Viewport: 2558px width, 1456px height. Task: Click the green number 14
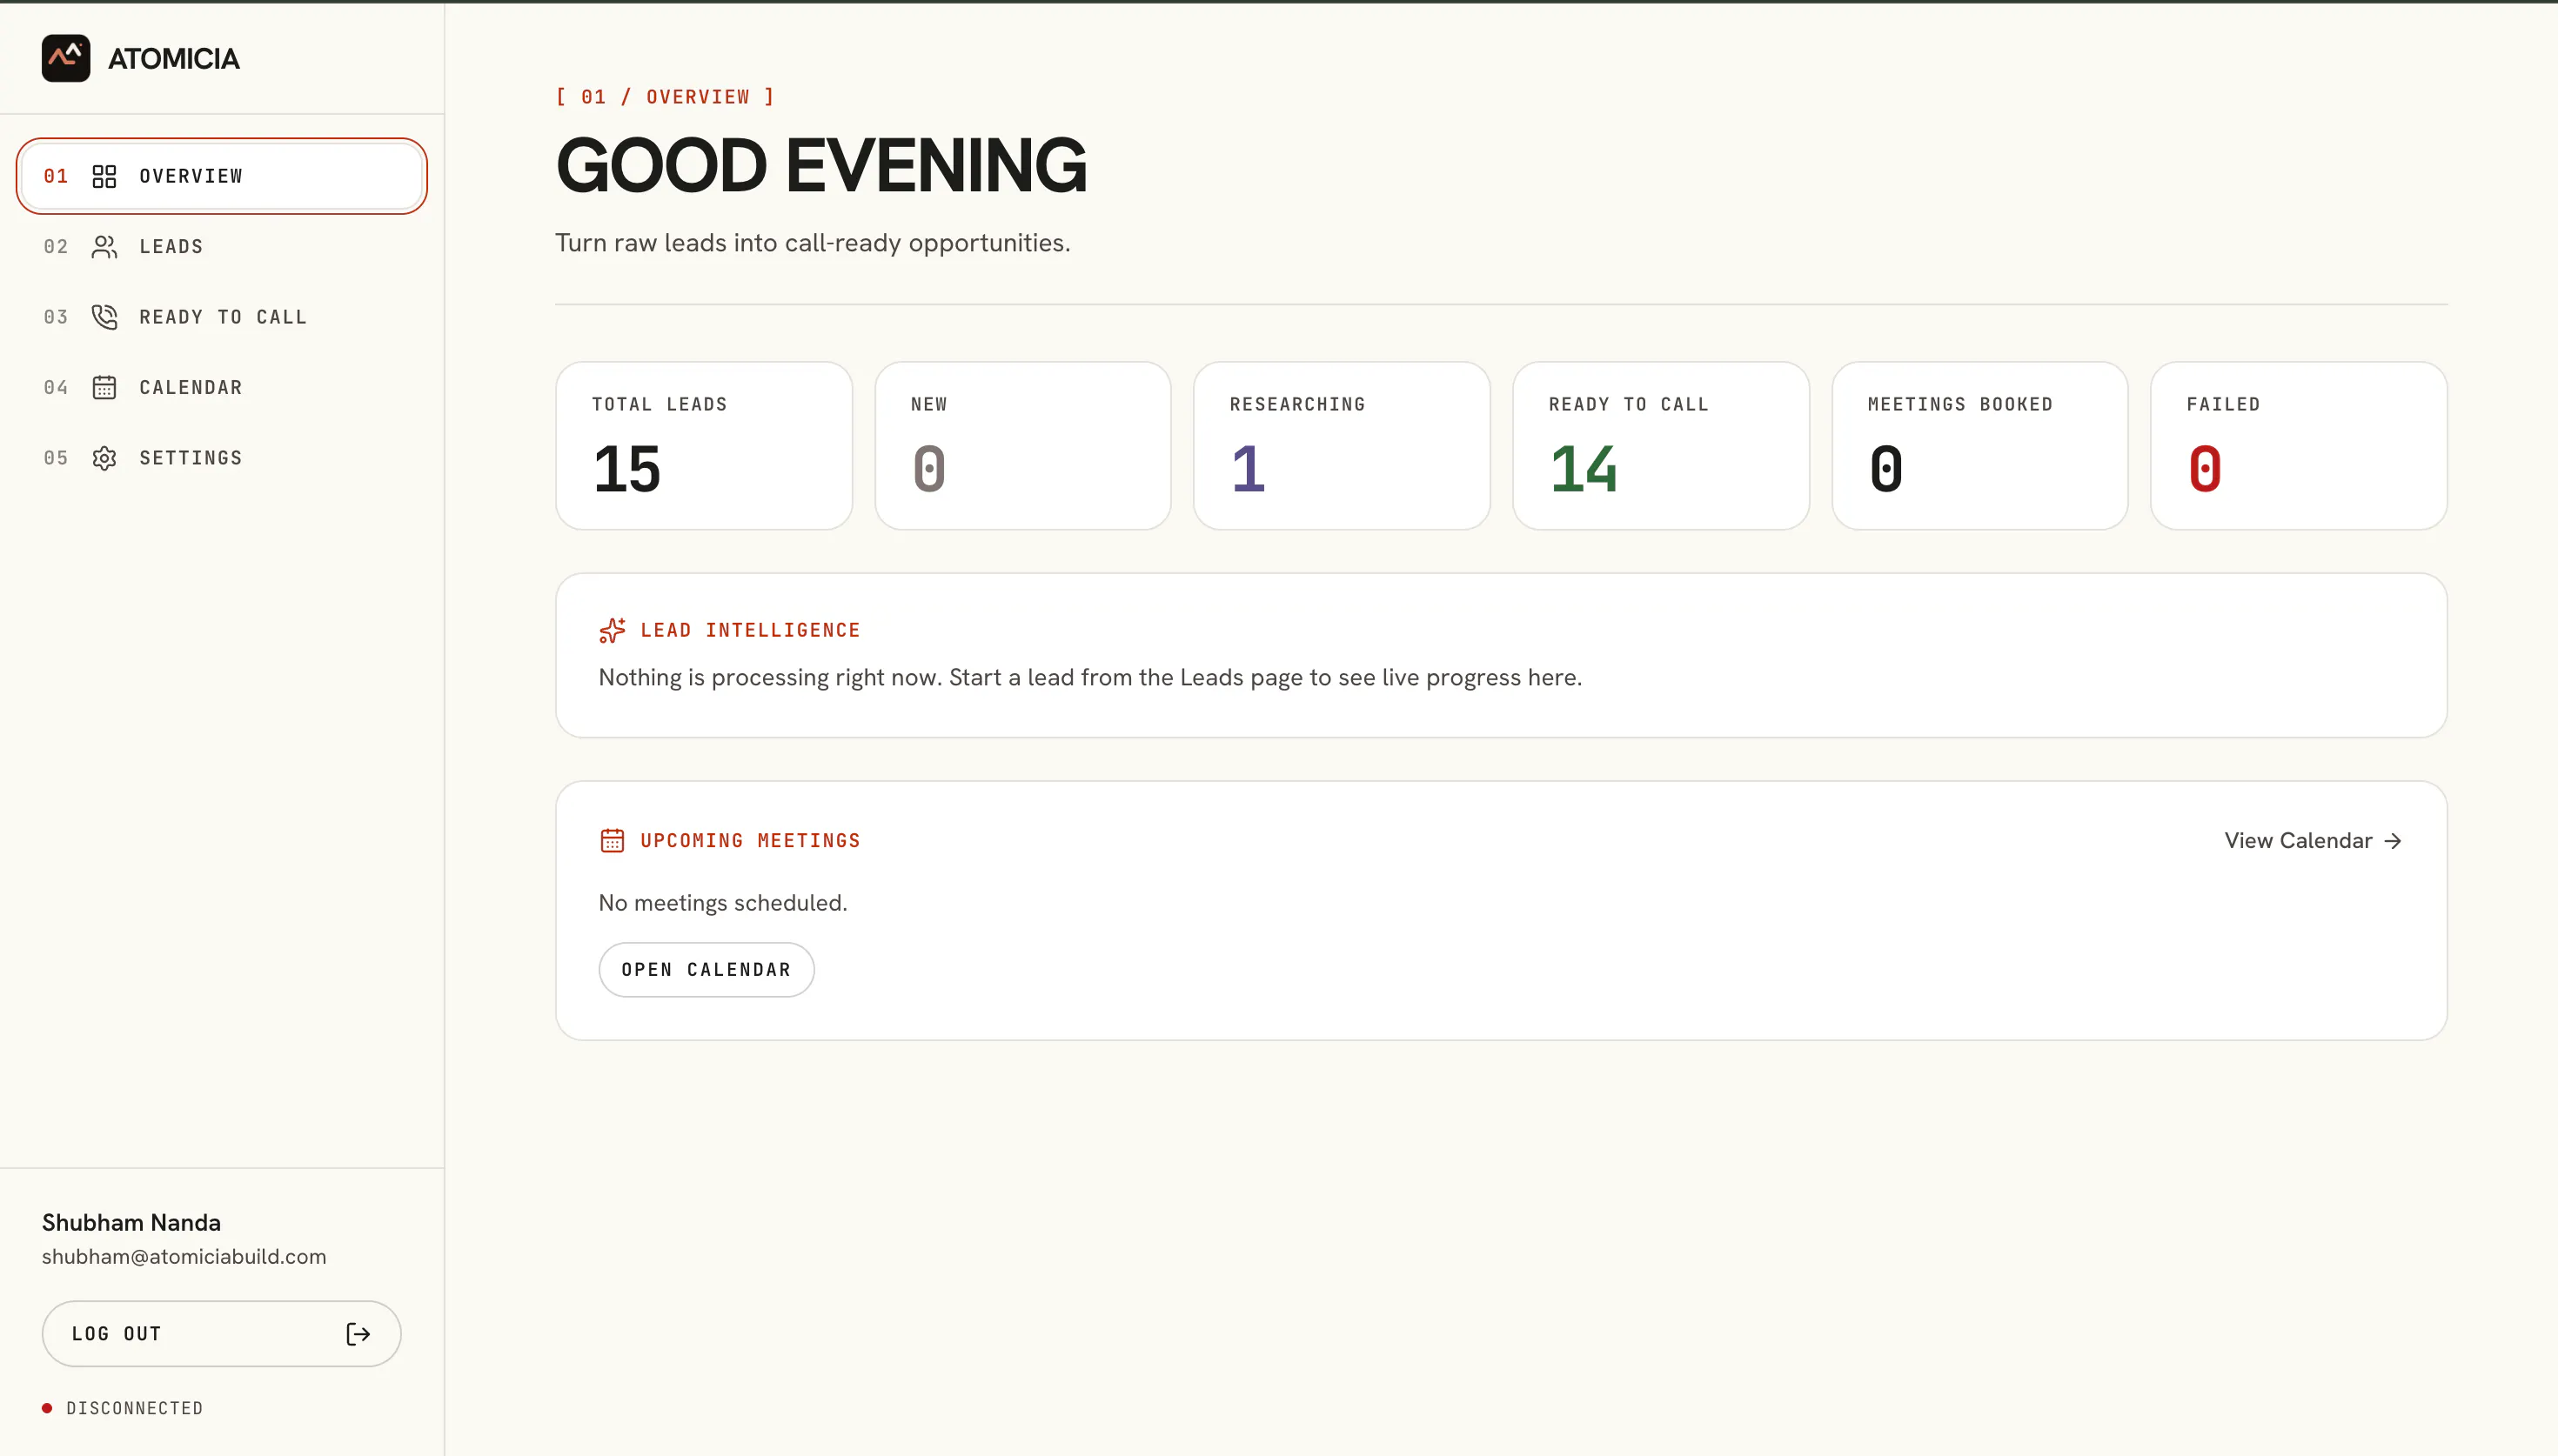click(1583, 469)
